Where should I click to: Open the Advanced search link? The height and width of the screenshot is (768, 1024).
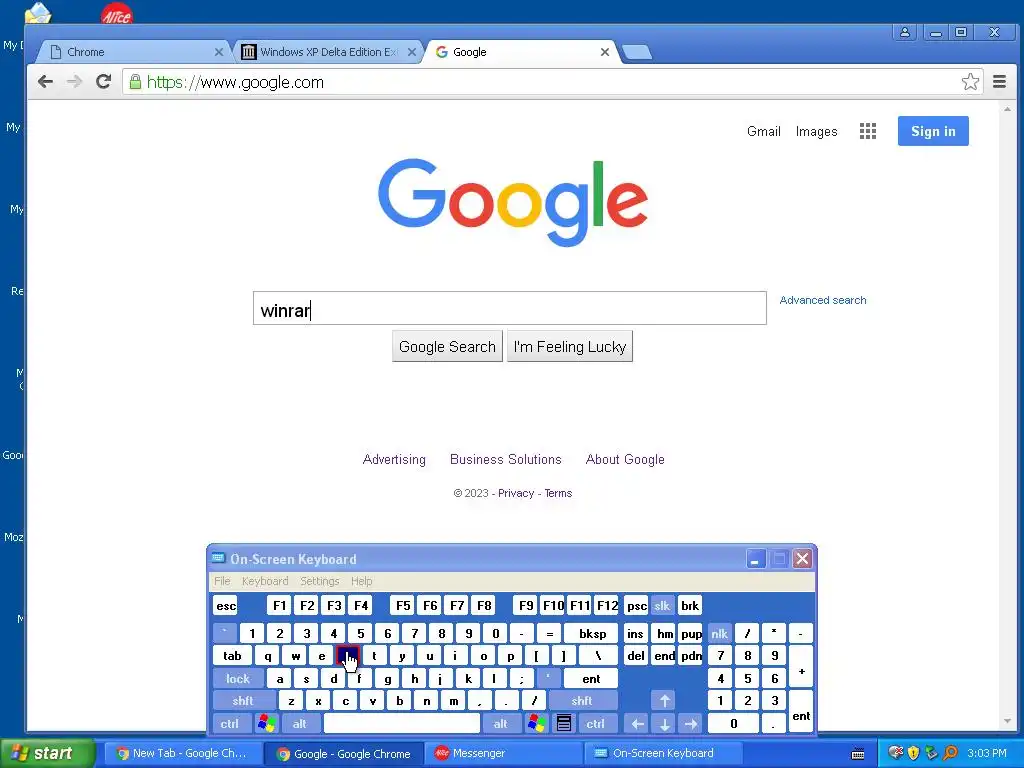[823, 300]
